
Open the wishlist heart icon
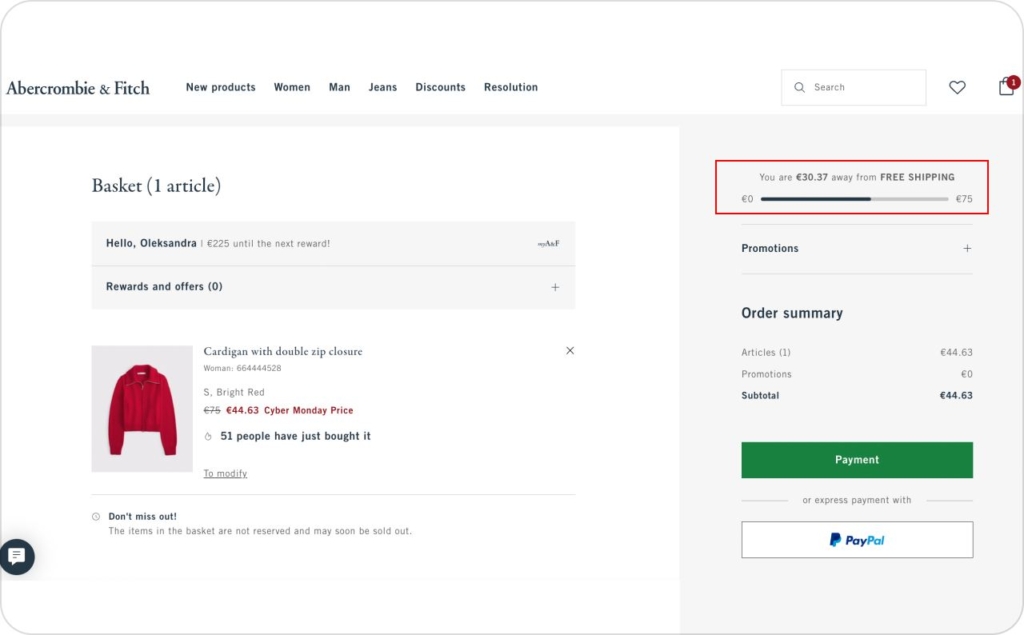click(957, 88)
